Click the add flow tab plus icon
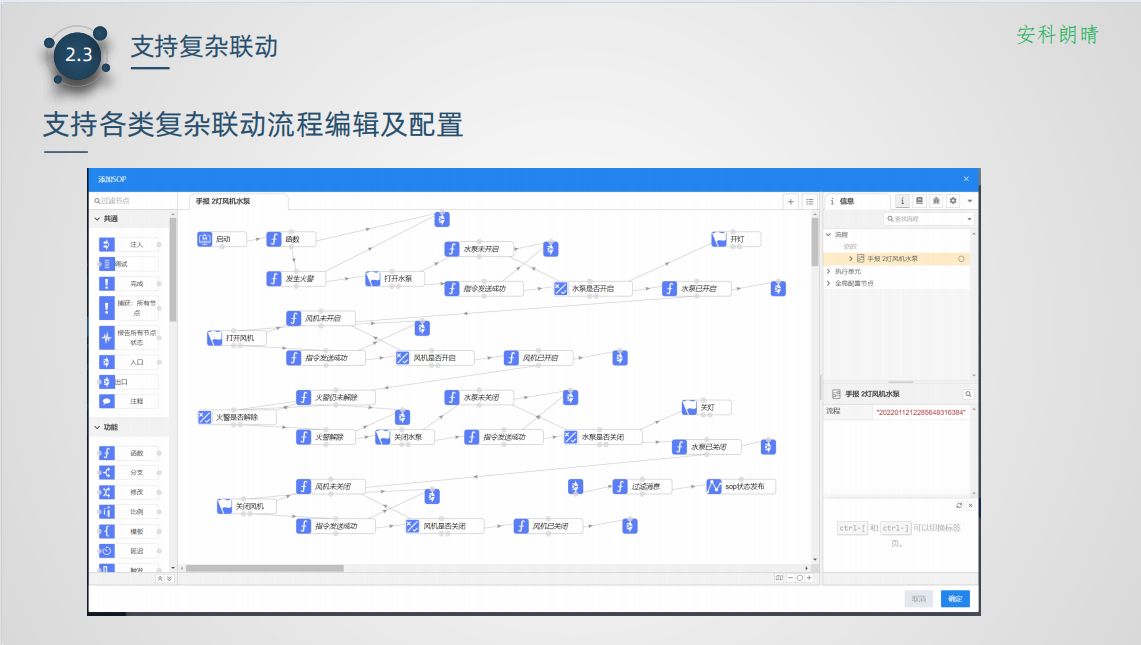The width and height of the screenshot is (1141, 645). pos(791,201)
